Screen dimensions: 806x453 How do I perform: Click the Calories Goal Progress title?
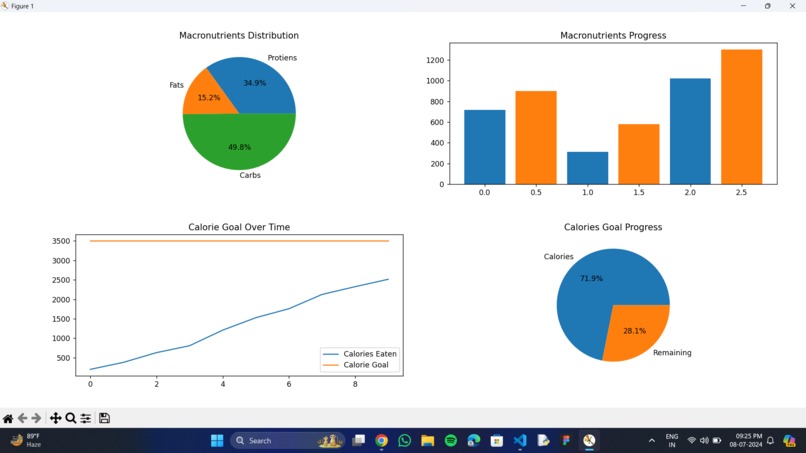(x=613, y=227)
